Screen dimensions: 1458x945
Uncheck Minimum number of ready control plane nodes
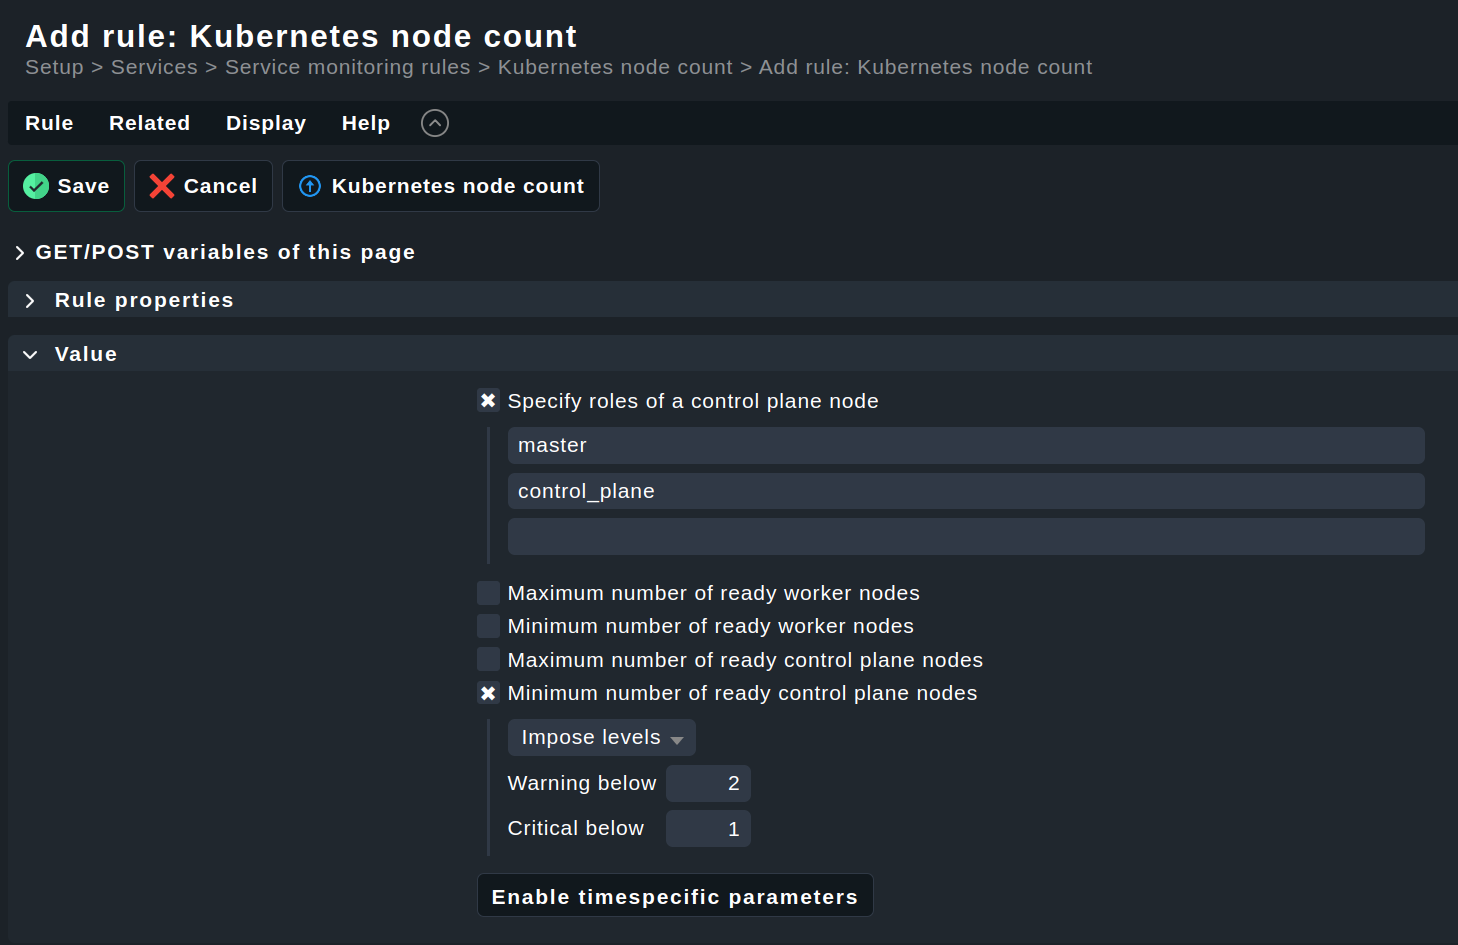tap(488, 693)
